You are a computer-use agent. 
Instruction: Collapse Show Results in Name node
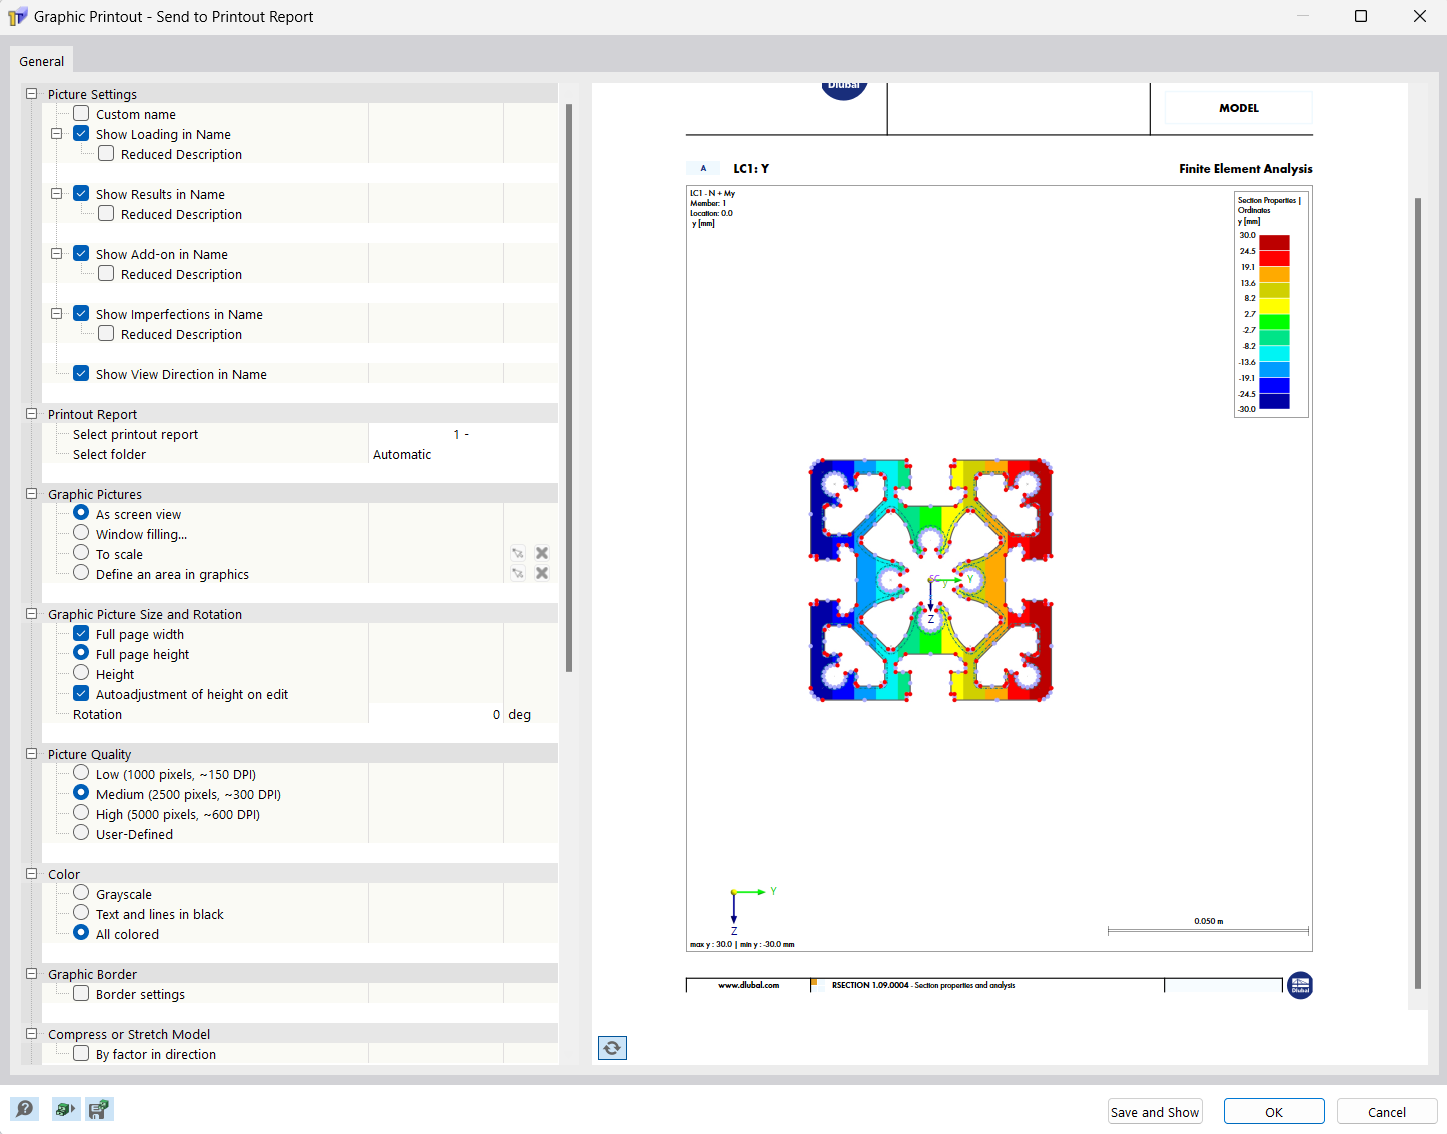click(x=57, y=193)
